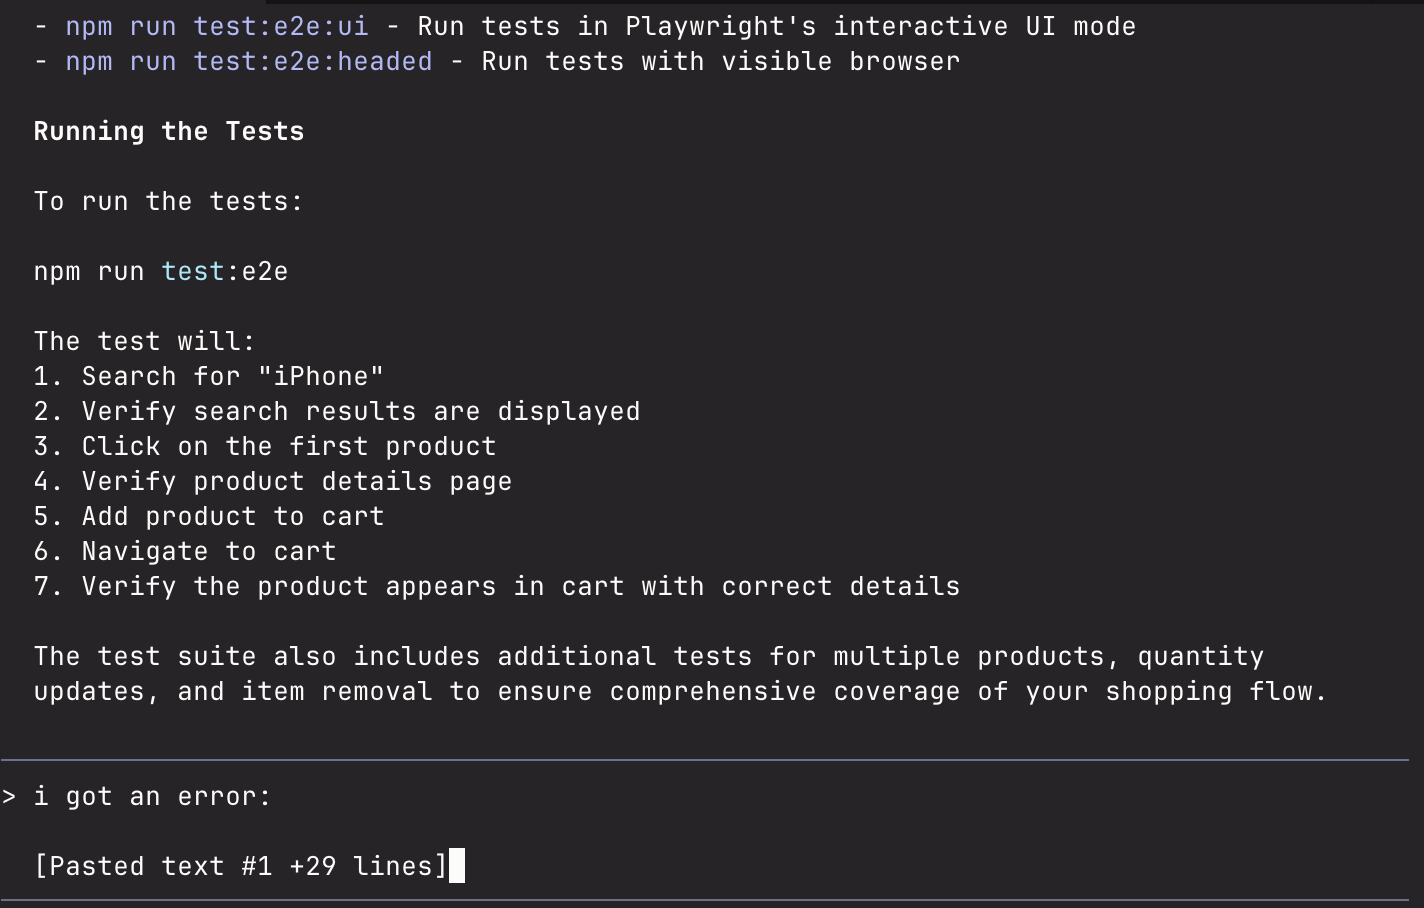Click step 5 "Add product to cart"
1424x908 pixels.
pyautogui.click(x=208, y=516)
